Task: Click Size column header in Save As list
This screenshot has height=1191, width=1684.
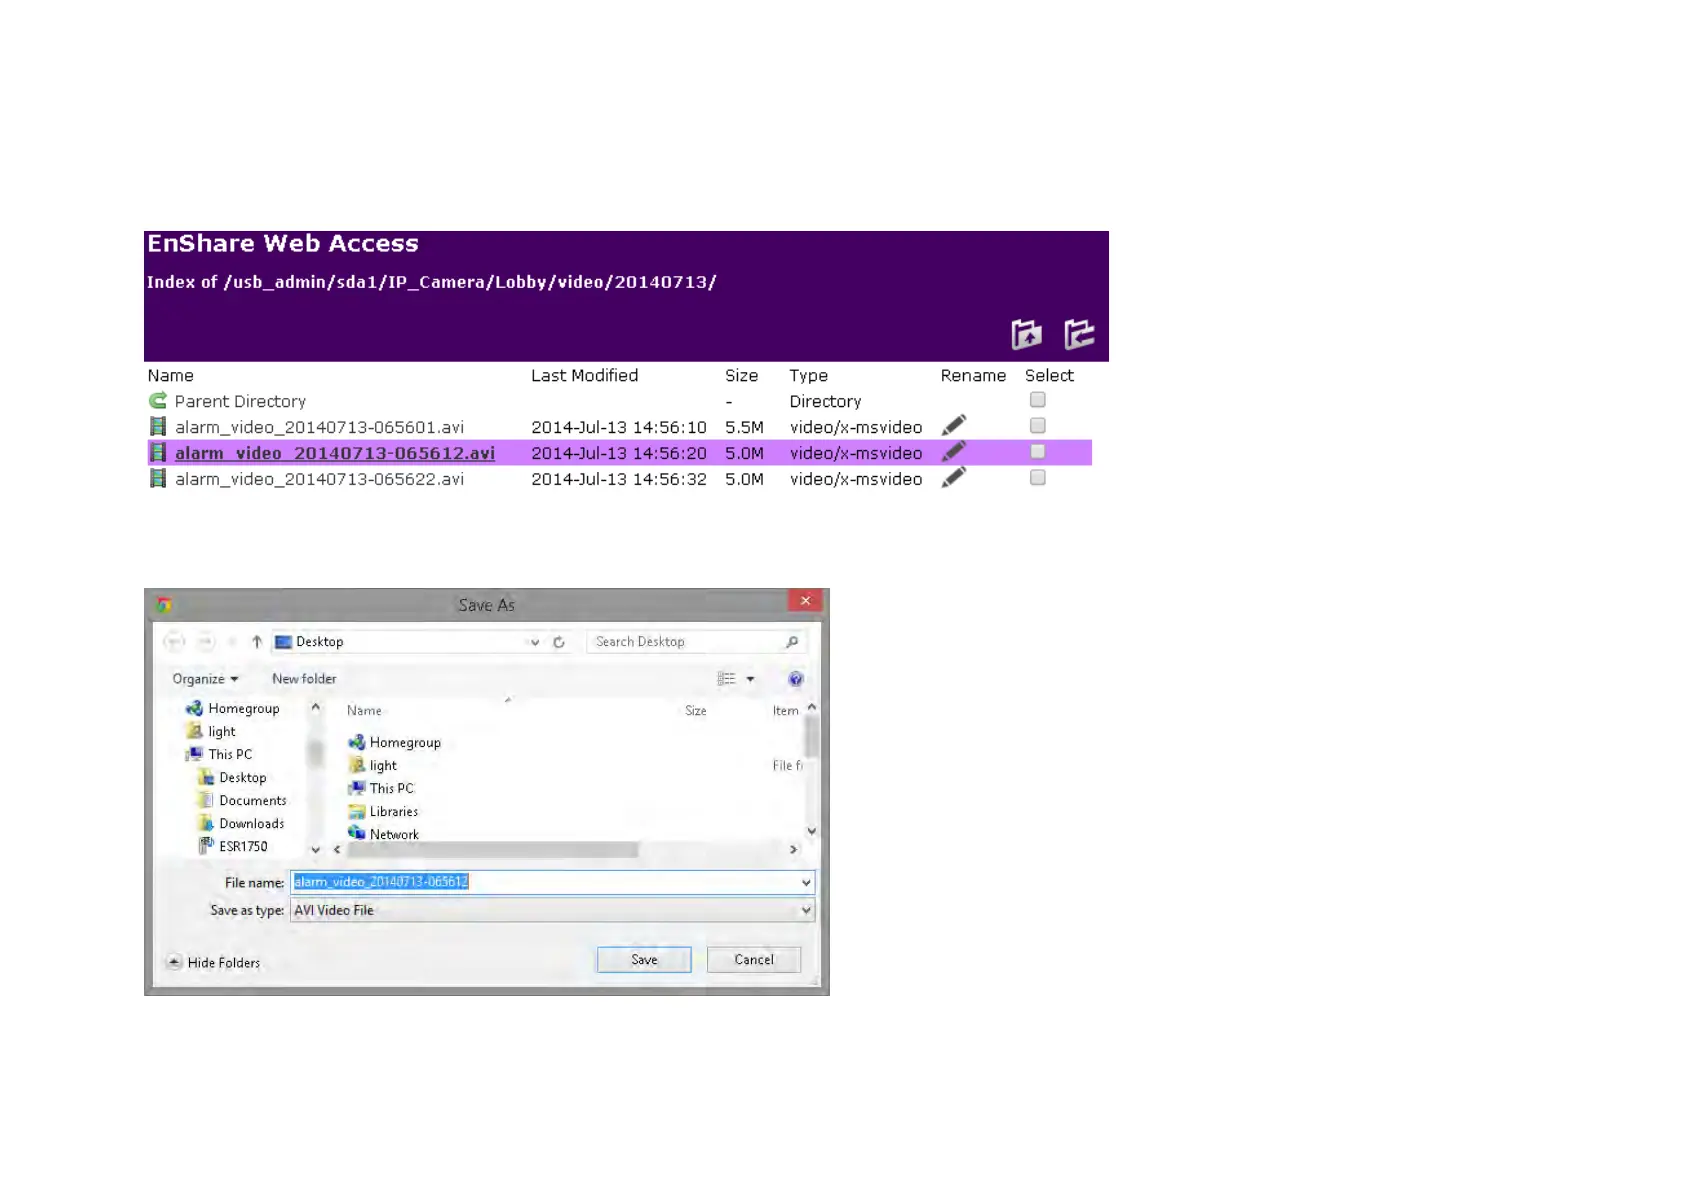Action: pos(696,711)
